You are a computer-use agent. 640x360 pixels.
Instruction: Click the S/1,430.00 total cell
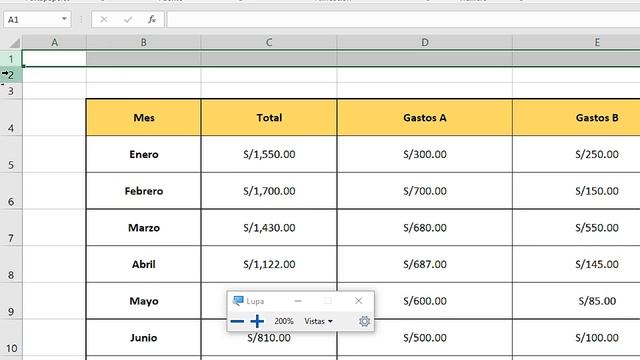(x=269, y=228)
